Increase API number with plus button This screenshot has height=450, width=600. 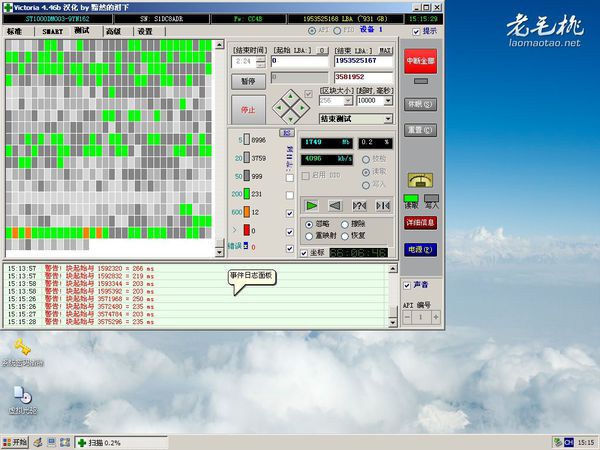[435, 317]
